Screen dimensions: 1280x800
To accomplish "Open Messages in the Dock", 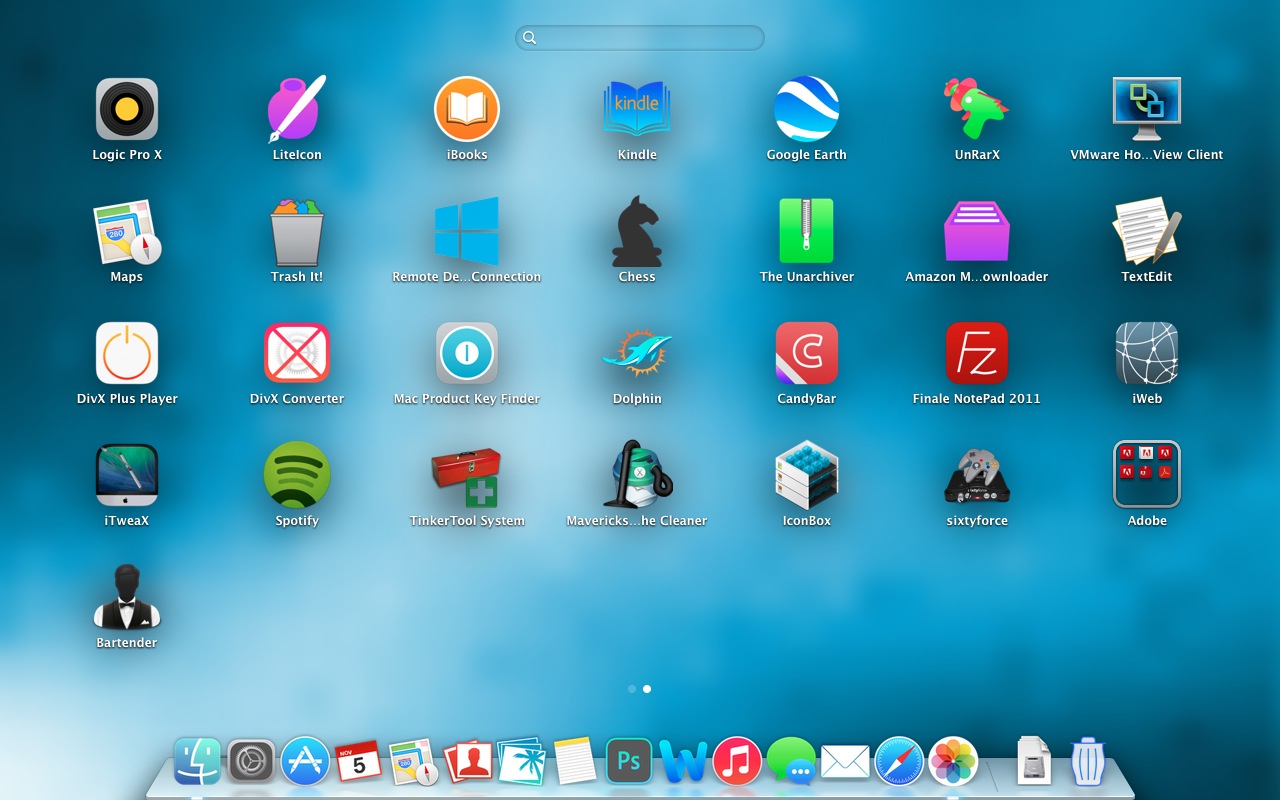I will tap(791, 762).
